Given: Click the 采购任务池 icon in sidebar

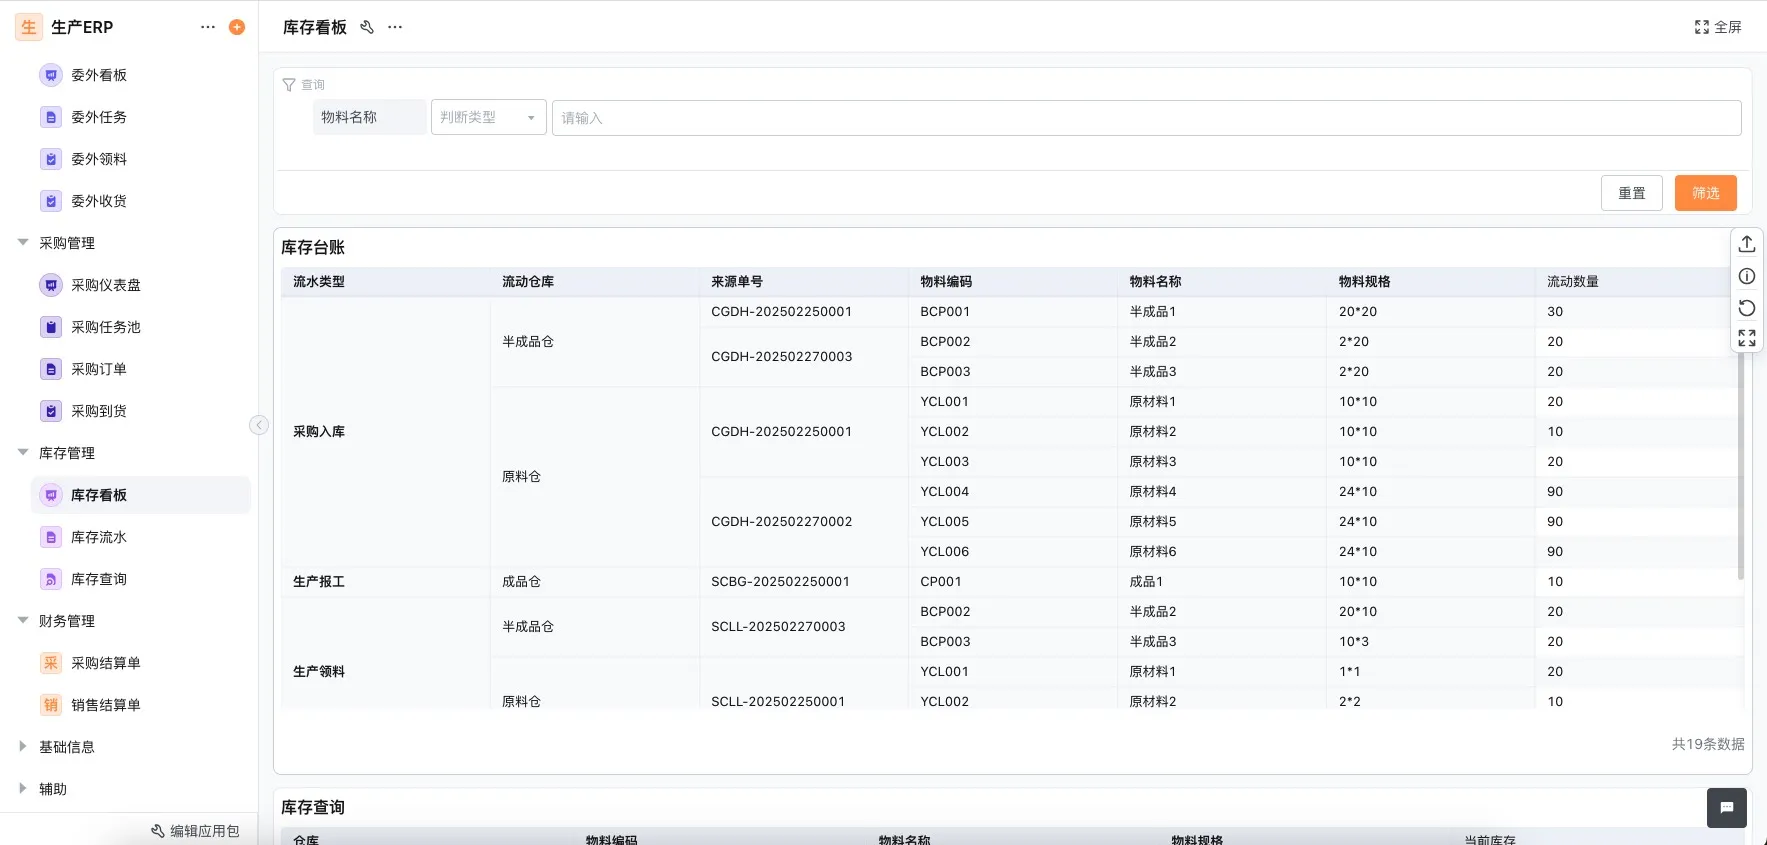Looking at the screenshot, I should pyautogui.click(x=51, y=327).
